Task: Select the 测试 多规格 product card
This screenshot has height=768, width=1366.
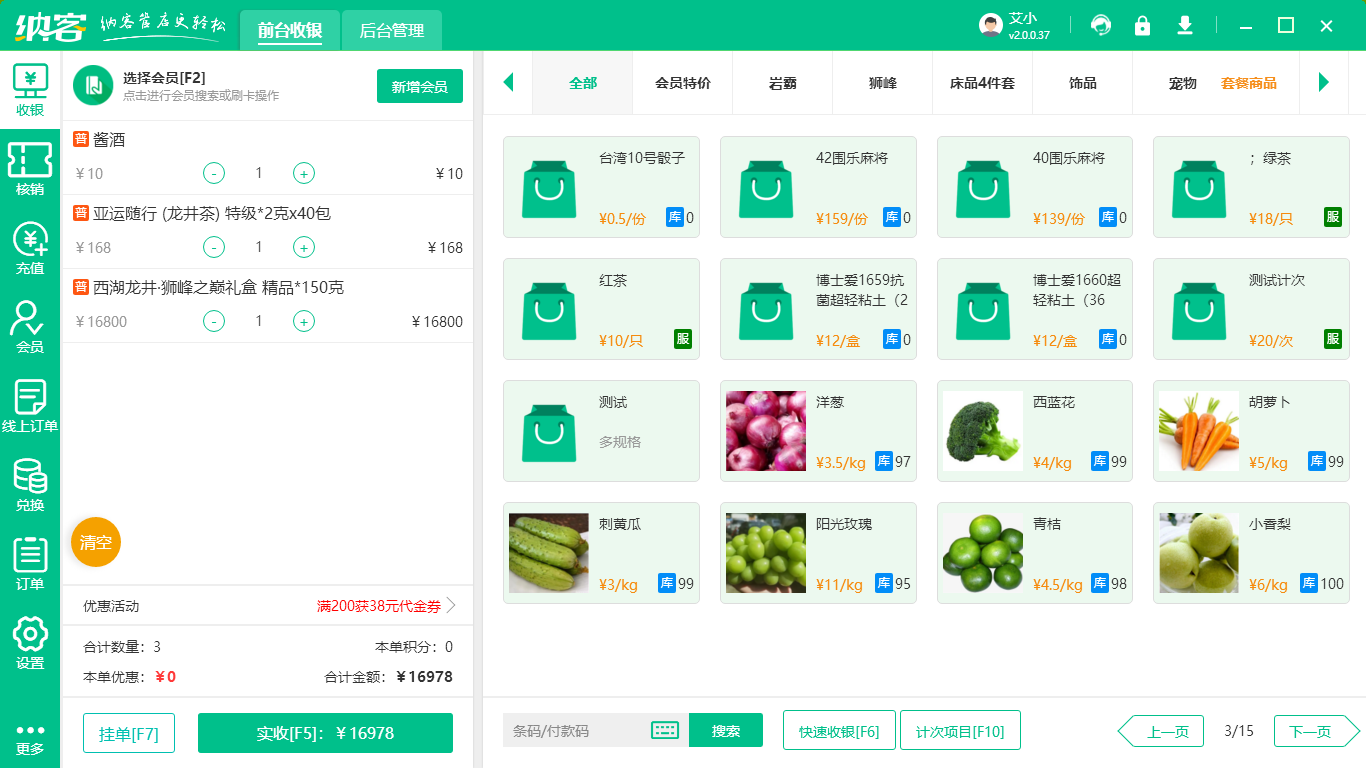Action: coord(601,431)
